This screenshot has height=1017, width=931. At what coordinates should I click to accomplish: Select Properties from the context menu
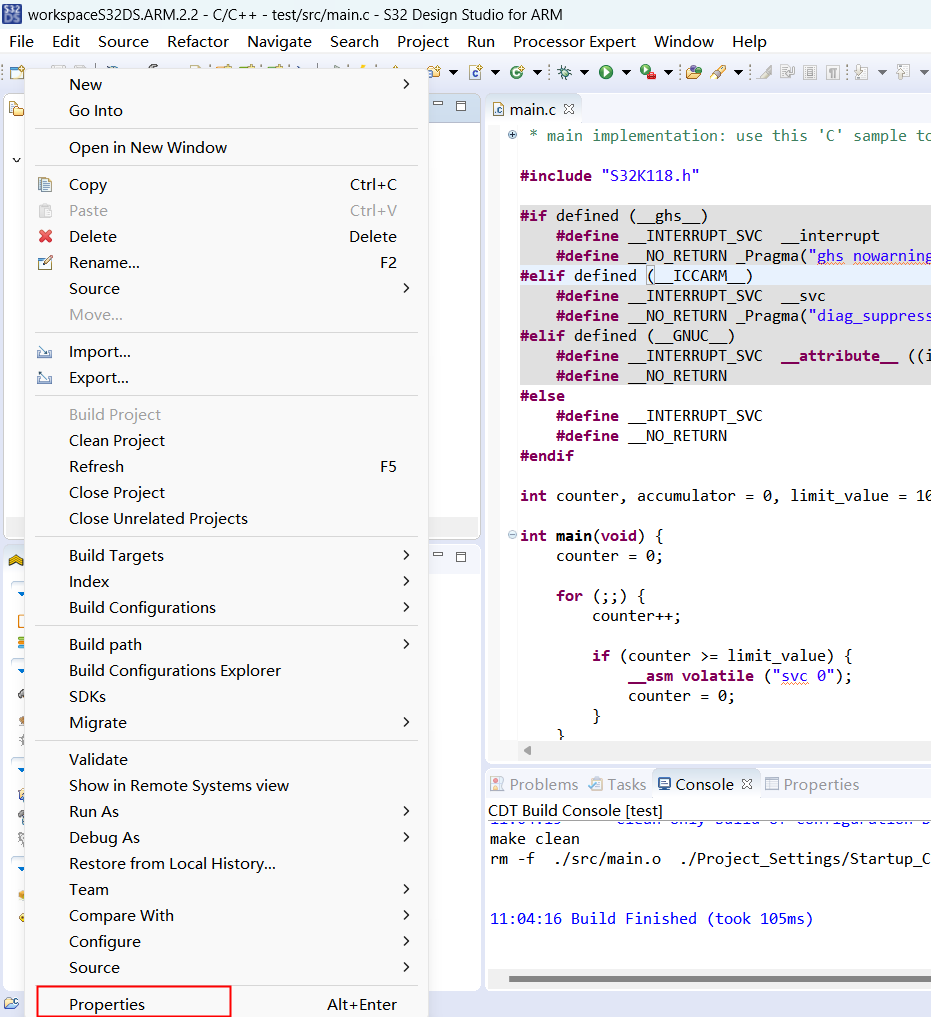pyautogui.click(x=107, y=1004)
